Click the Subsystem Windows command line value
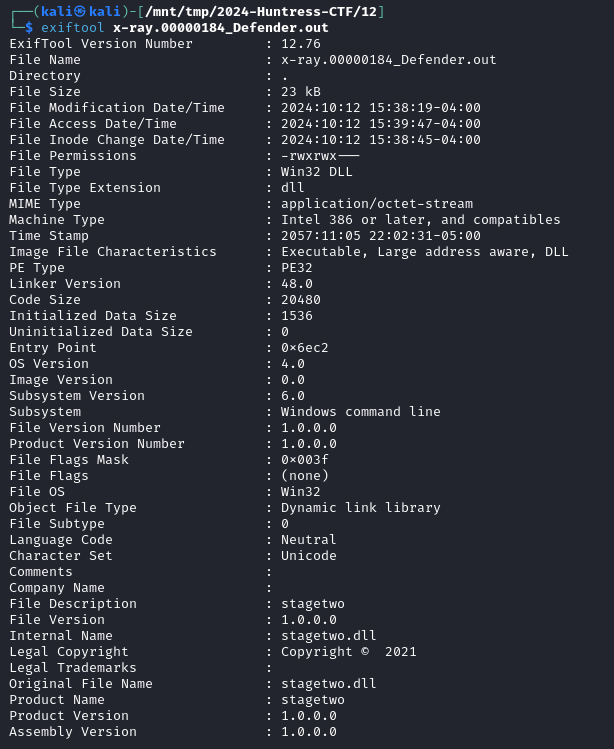 (x=360, y=412)
